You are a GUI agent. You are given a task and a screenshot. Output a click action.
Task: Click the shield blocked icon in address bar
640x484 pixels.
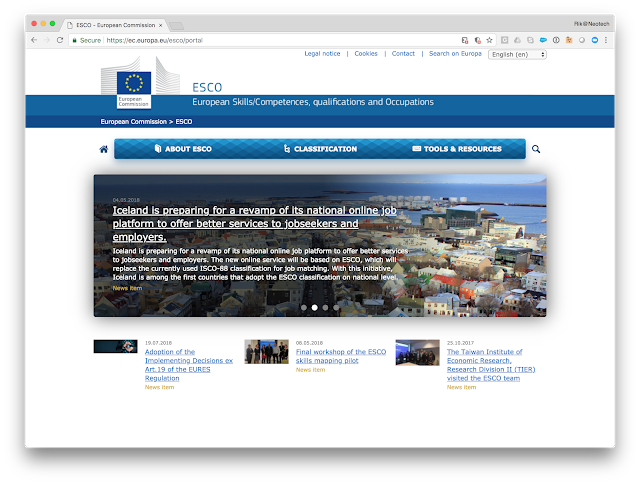(477, 40)
